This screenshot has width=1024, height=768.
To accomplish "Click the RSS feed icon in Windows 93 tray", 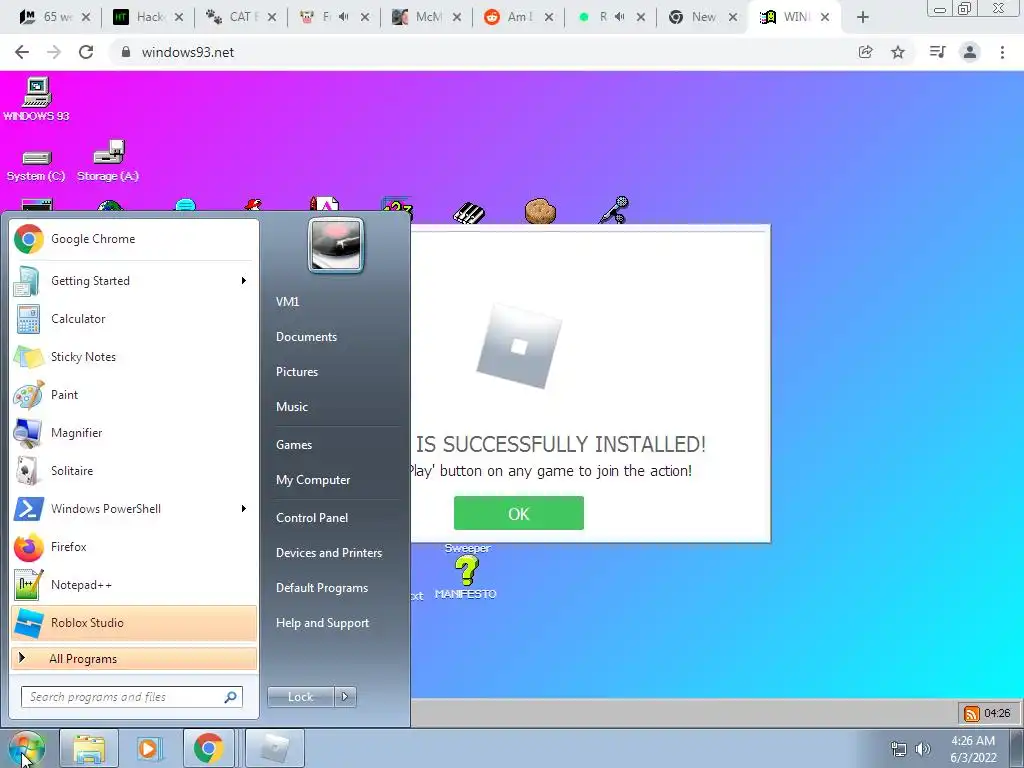I will tap(971, 713).
